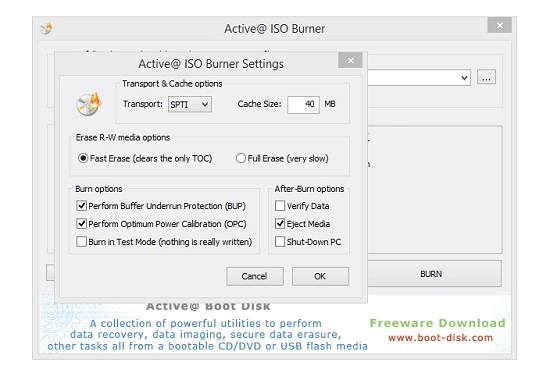Toggle Perform Optimum Power Calibration checkbox
Screen dimensions: 550x380
tap(81, 224)
